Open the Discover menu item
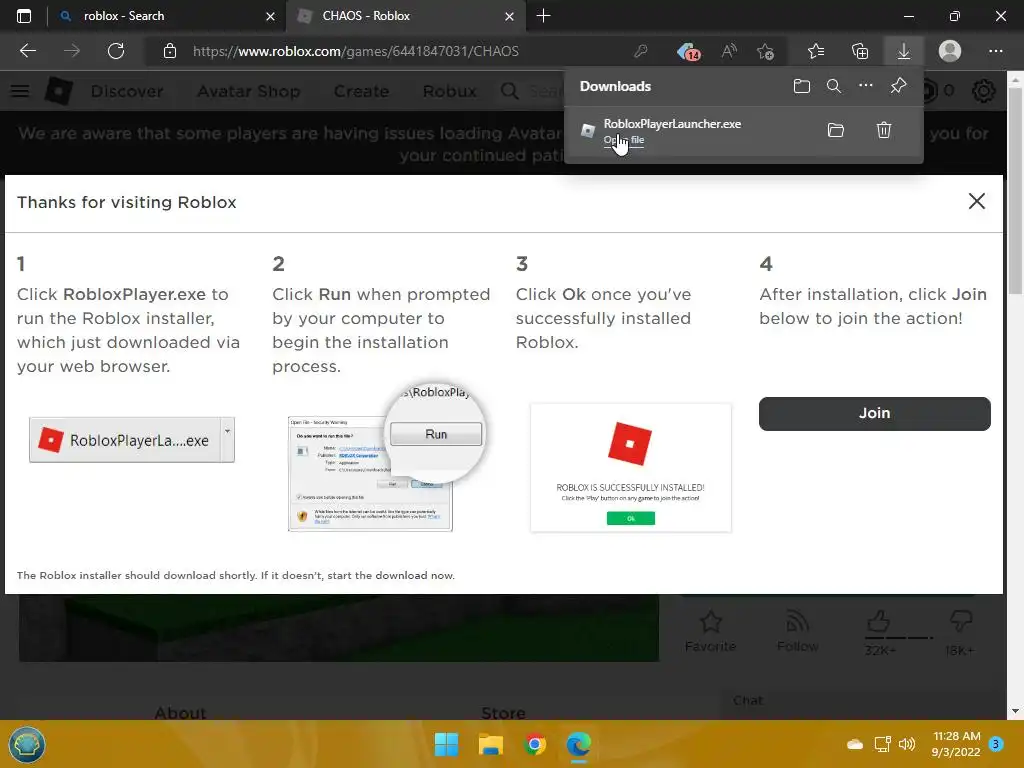This screenshot has width=1024, height=768. pos(127,91)
